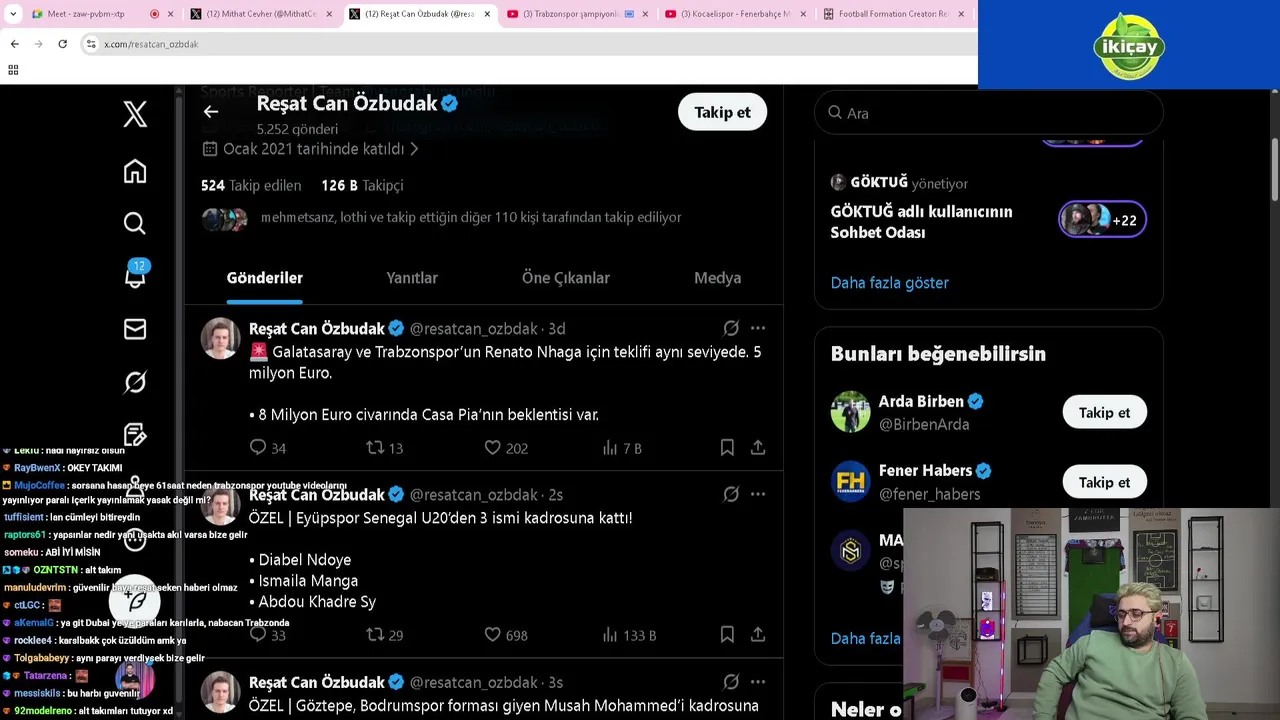
Task: Go back using profile back arrow
Action: pyautogui.click(x=210, y=112)
